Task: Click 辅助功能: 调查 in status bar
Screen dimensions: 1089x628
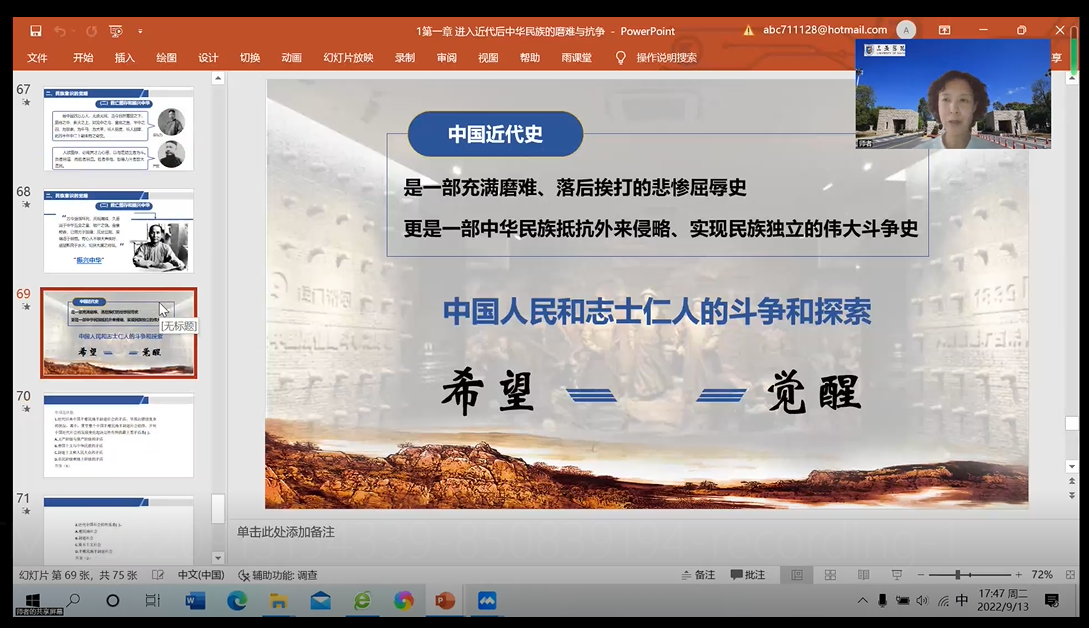Action: click(x=278, y=575)
